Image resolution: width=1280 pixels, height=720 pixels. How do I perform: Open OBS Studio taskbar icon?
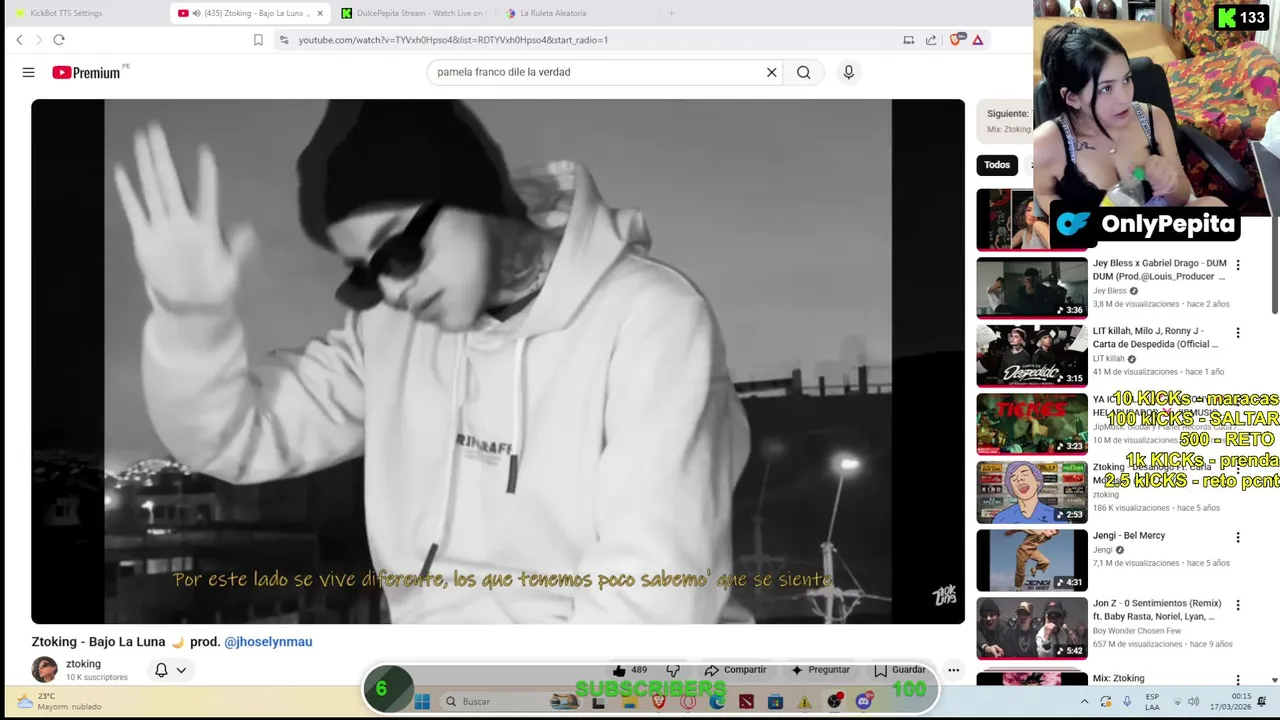pos(835,702)
